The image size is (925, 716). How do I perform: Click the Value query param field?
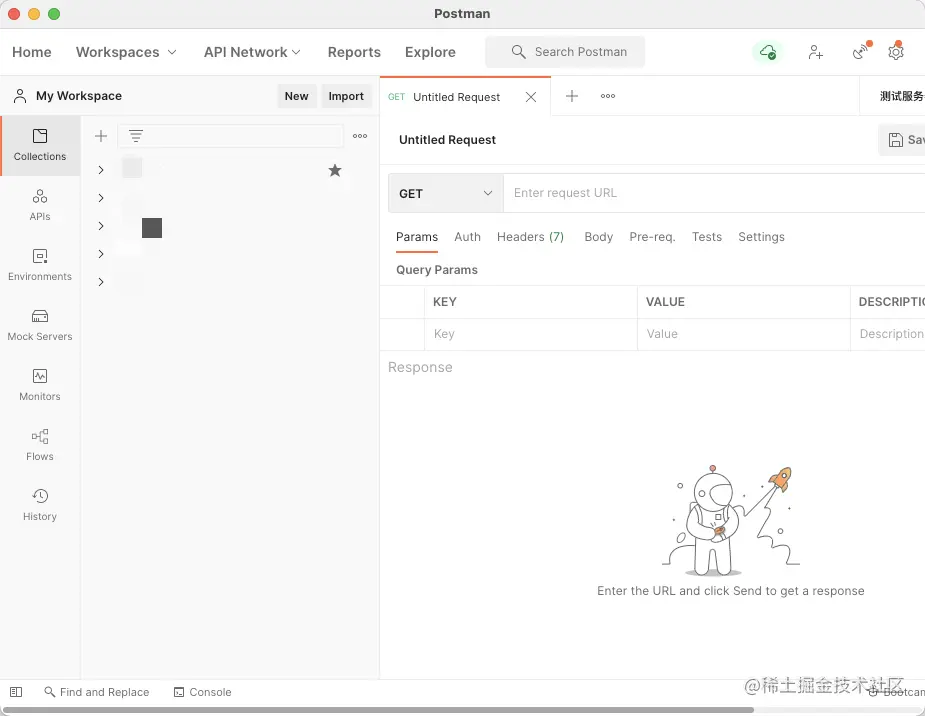click(x=743, y=334)
